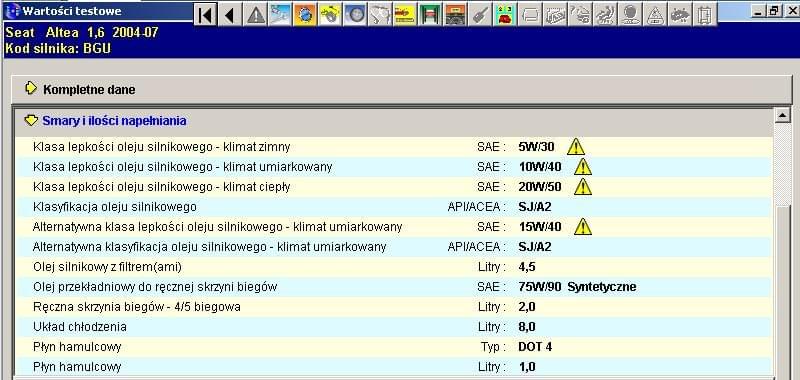Show warning for 10W/40 moderate climate oil
The width and height of the screenshot is (800, 380).
click(x=583, y=166)
